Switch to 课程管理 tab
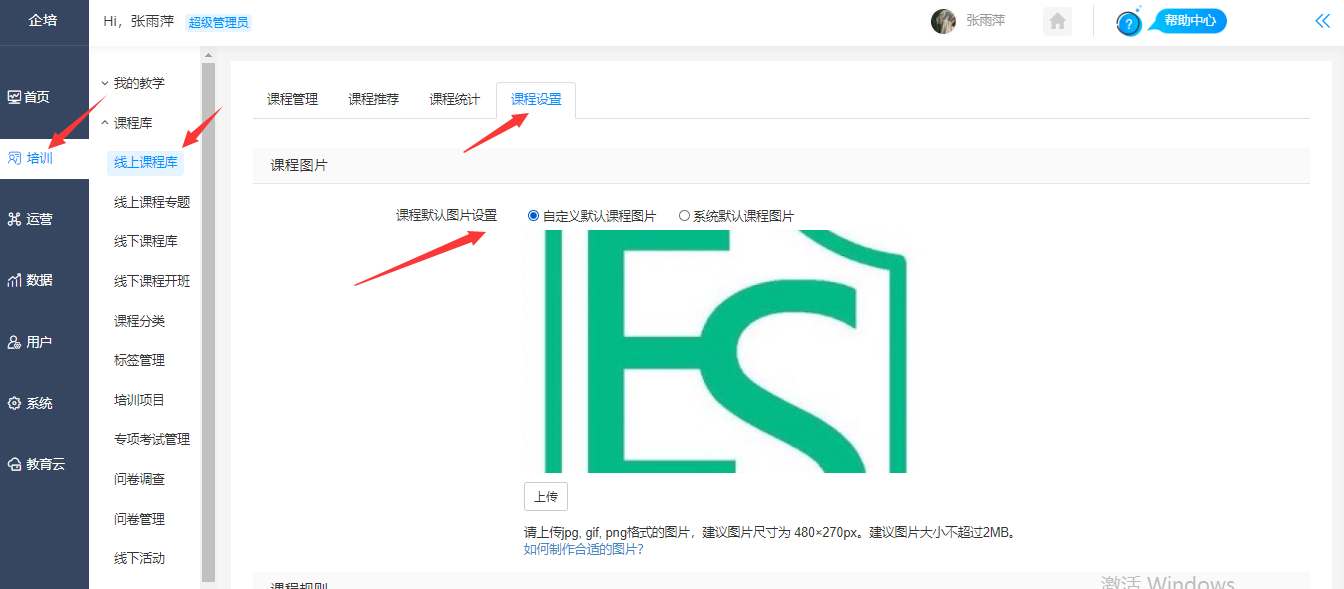1344x589 pixels. coord(292,99)
